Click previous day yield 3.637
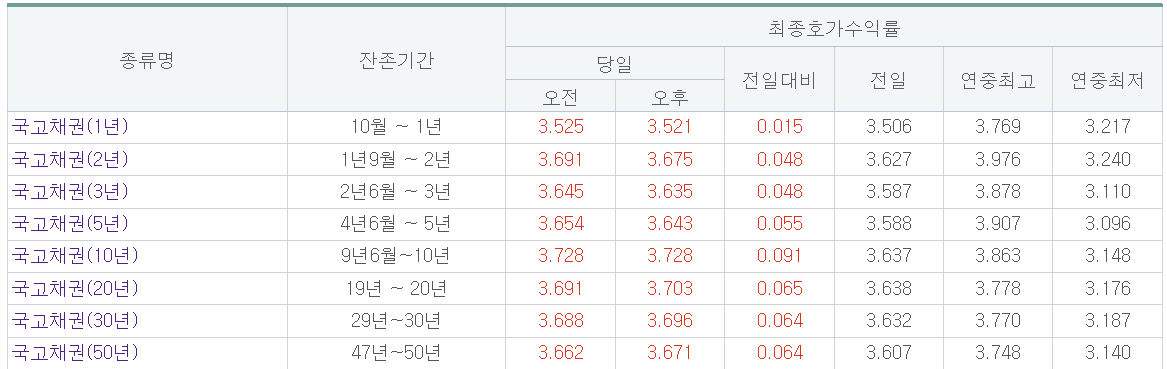The image size is (1167, 369). click(x=889, y=256)
